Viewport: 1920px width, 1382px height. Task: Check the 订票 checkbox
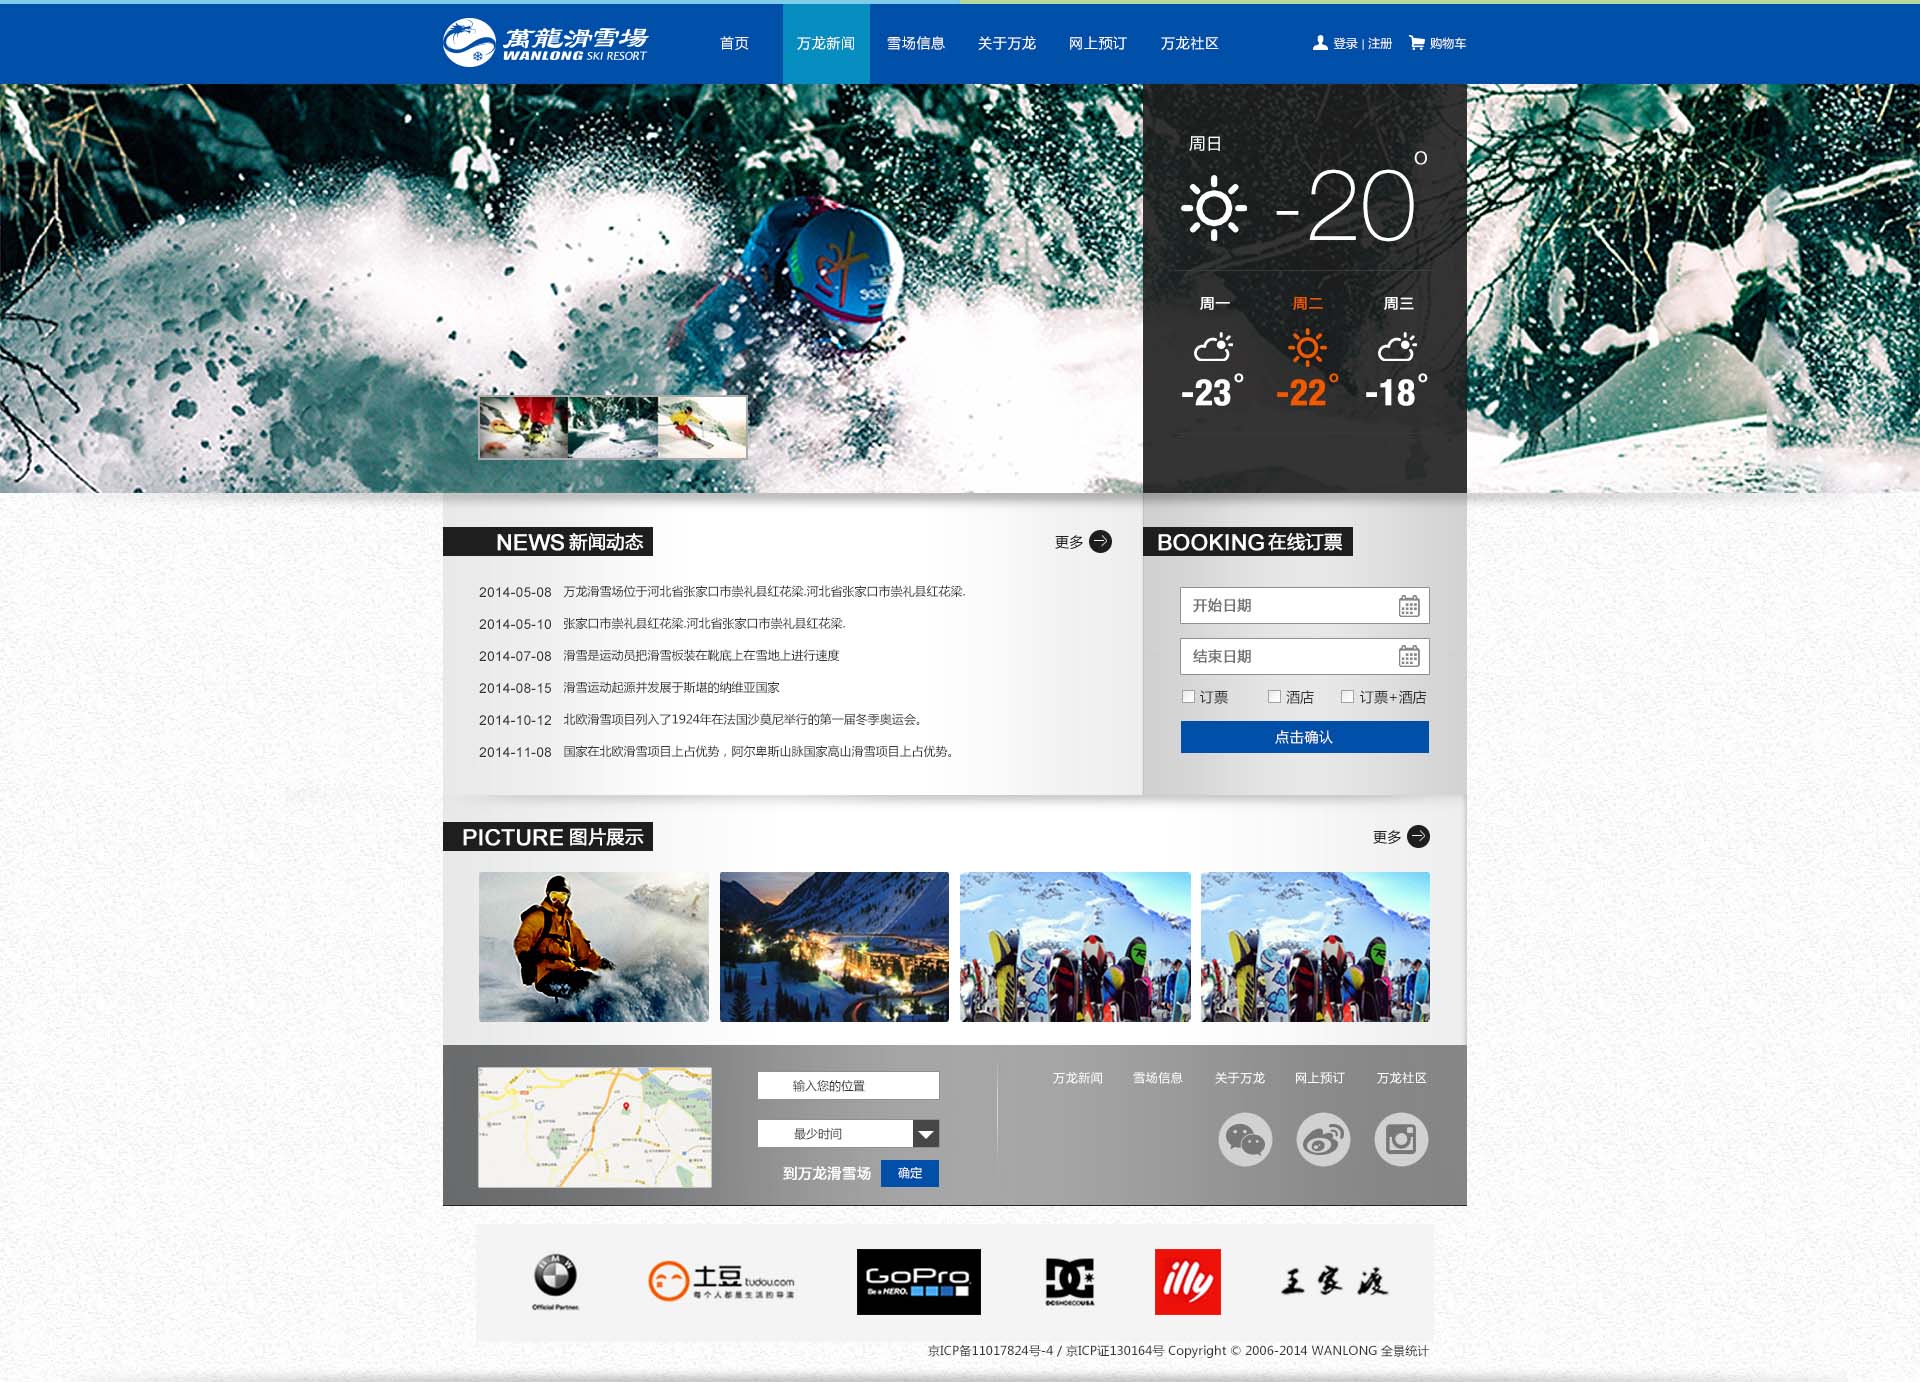(x=1188, y=697)
